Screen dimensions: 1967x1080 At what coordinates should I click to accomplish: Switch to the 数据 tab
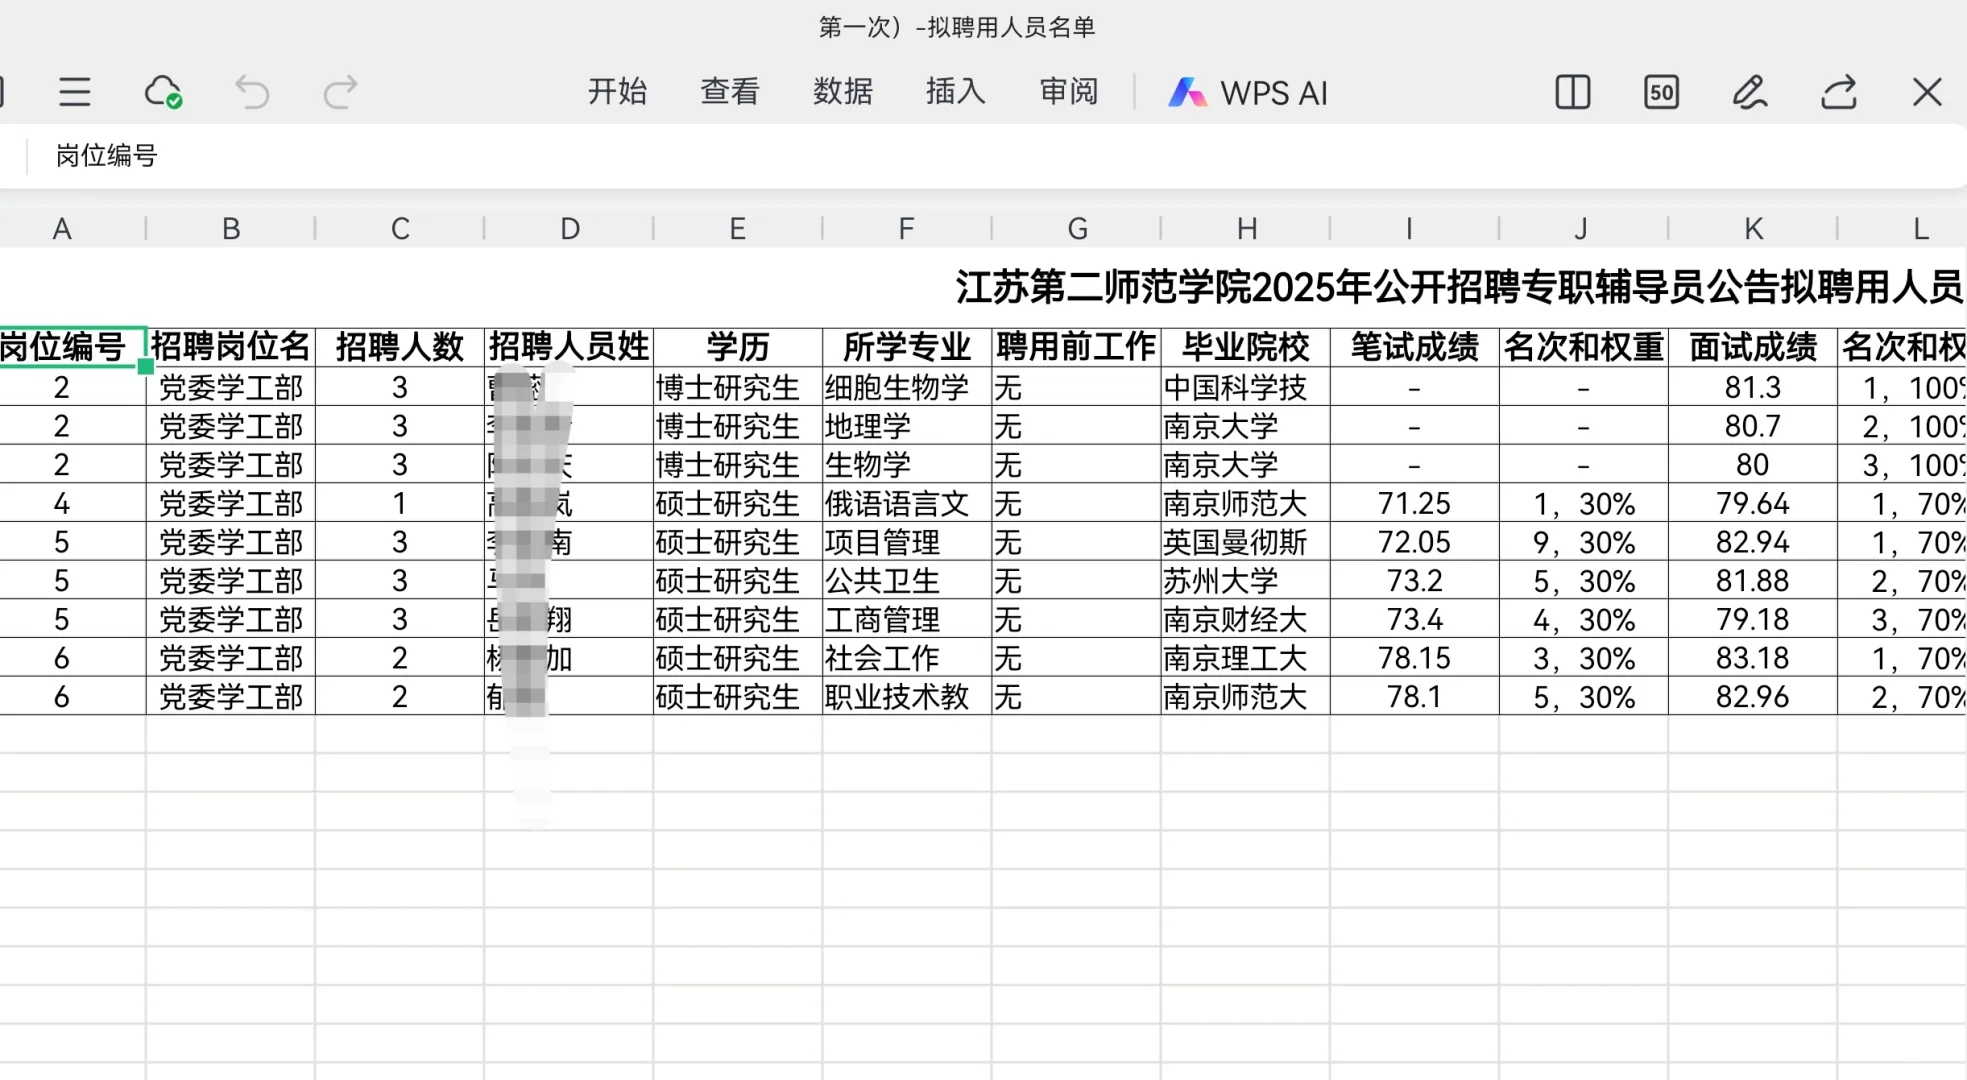coord(842,92)
